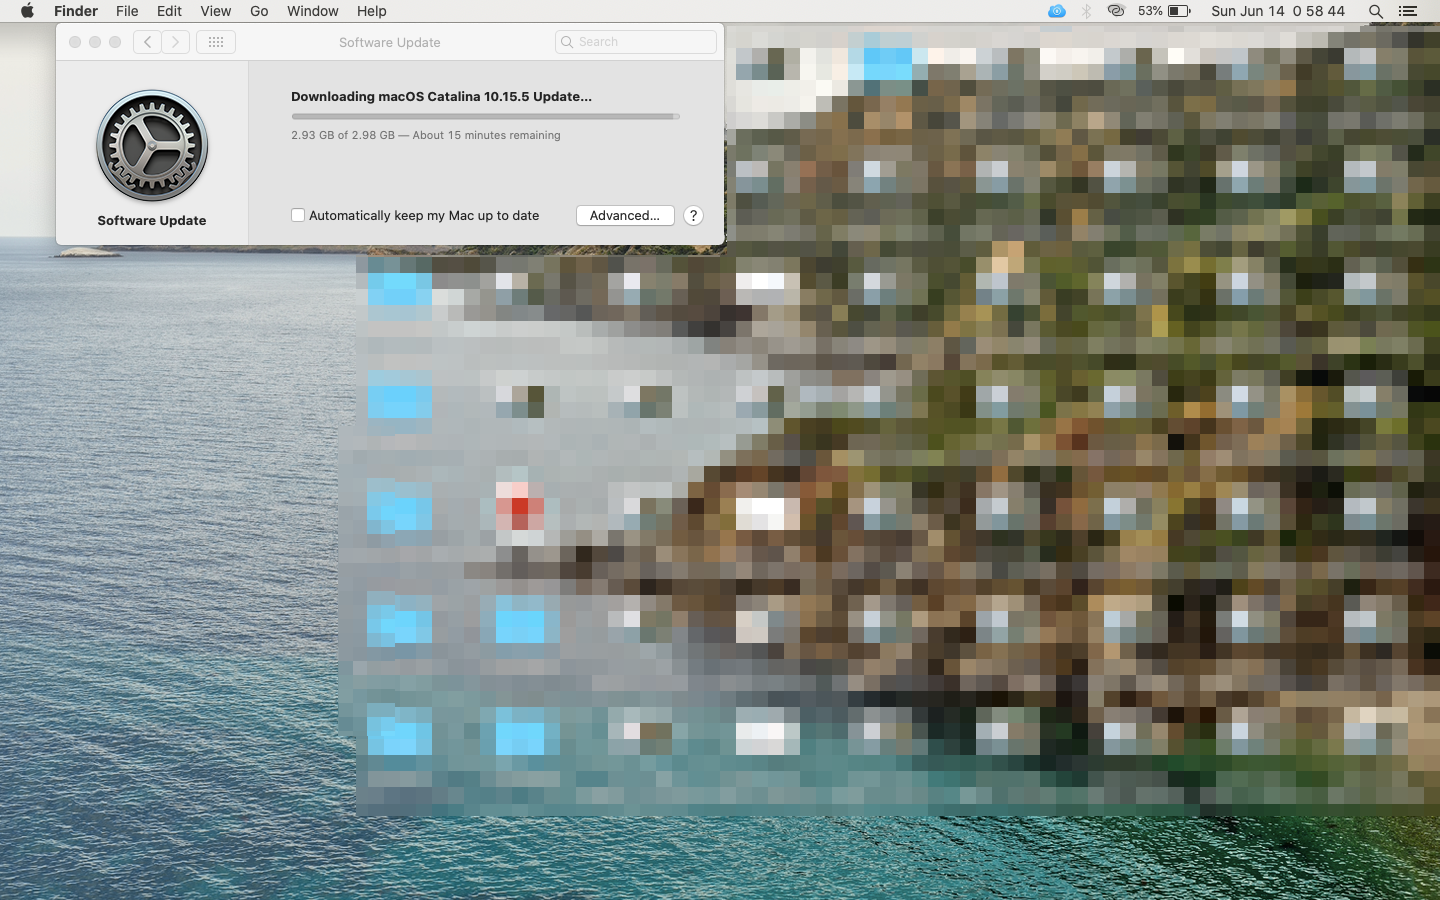Show all preferences grid button
This screenshot has width=1440, height=900.
215,42
